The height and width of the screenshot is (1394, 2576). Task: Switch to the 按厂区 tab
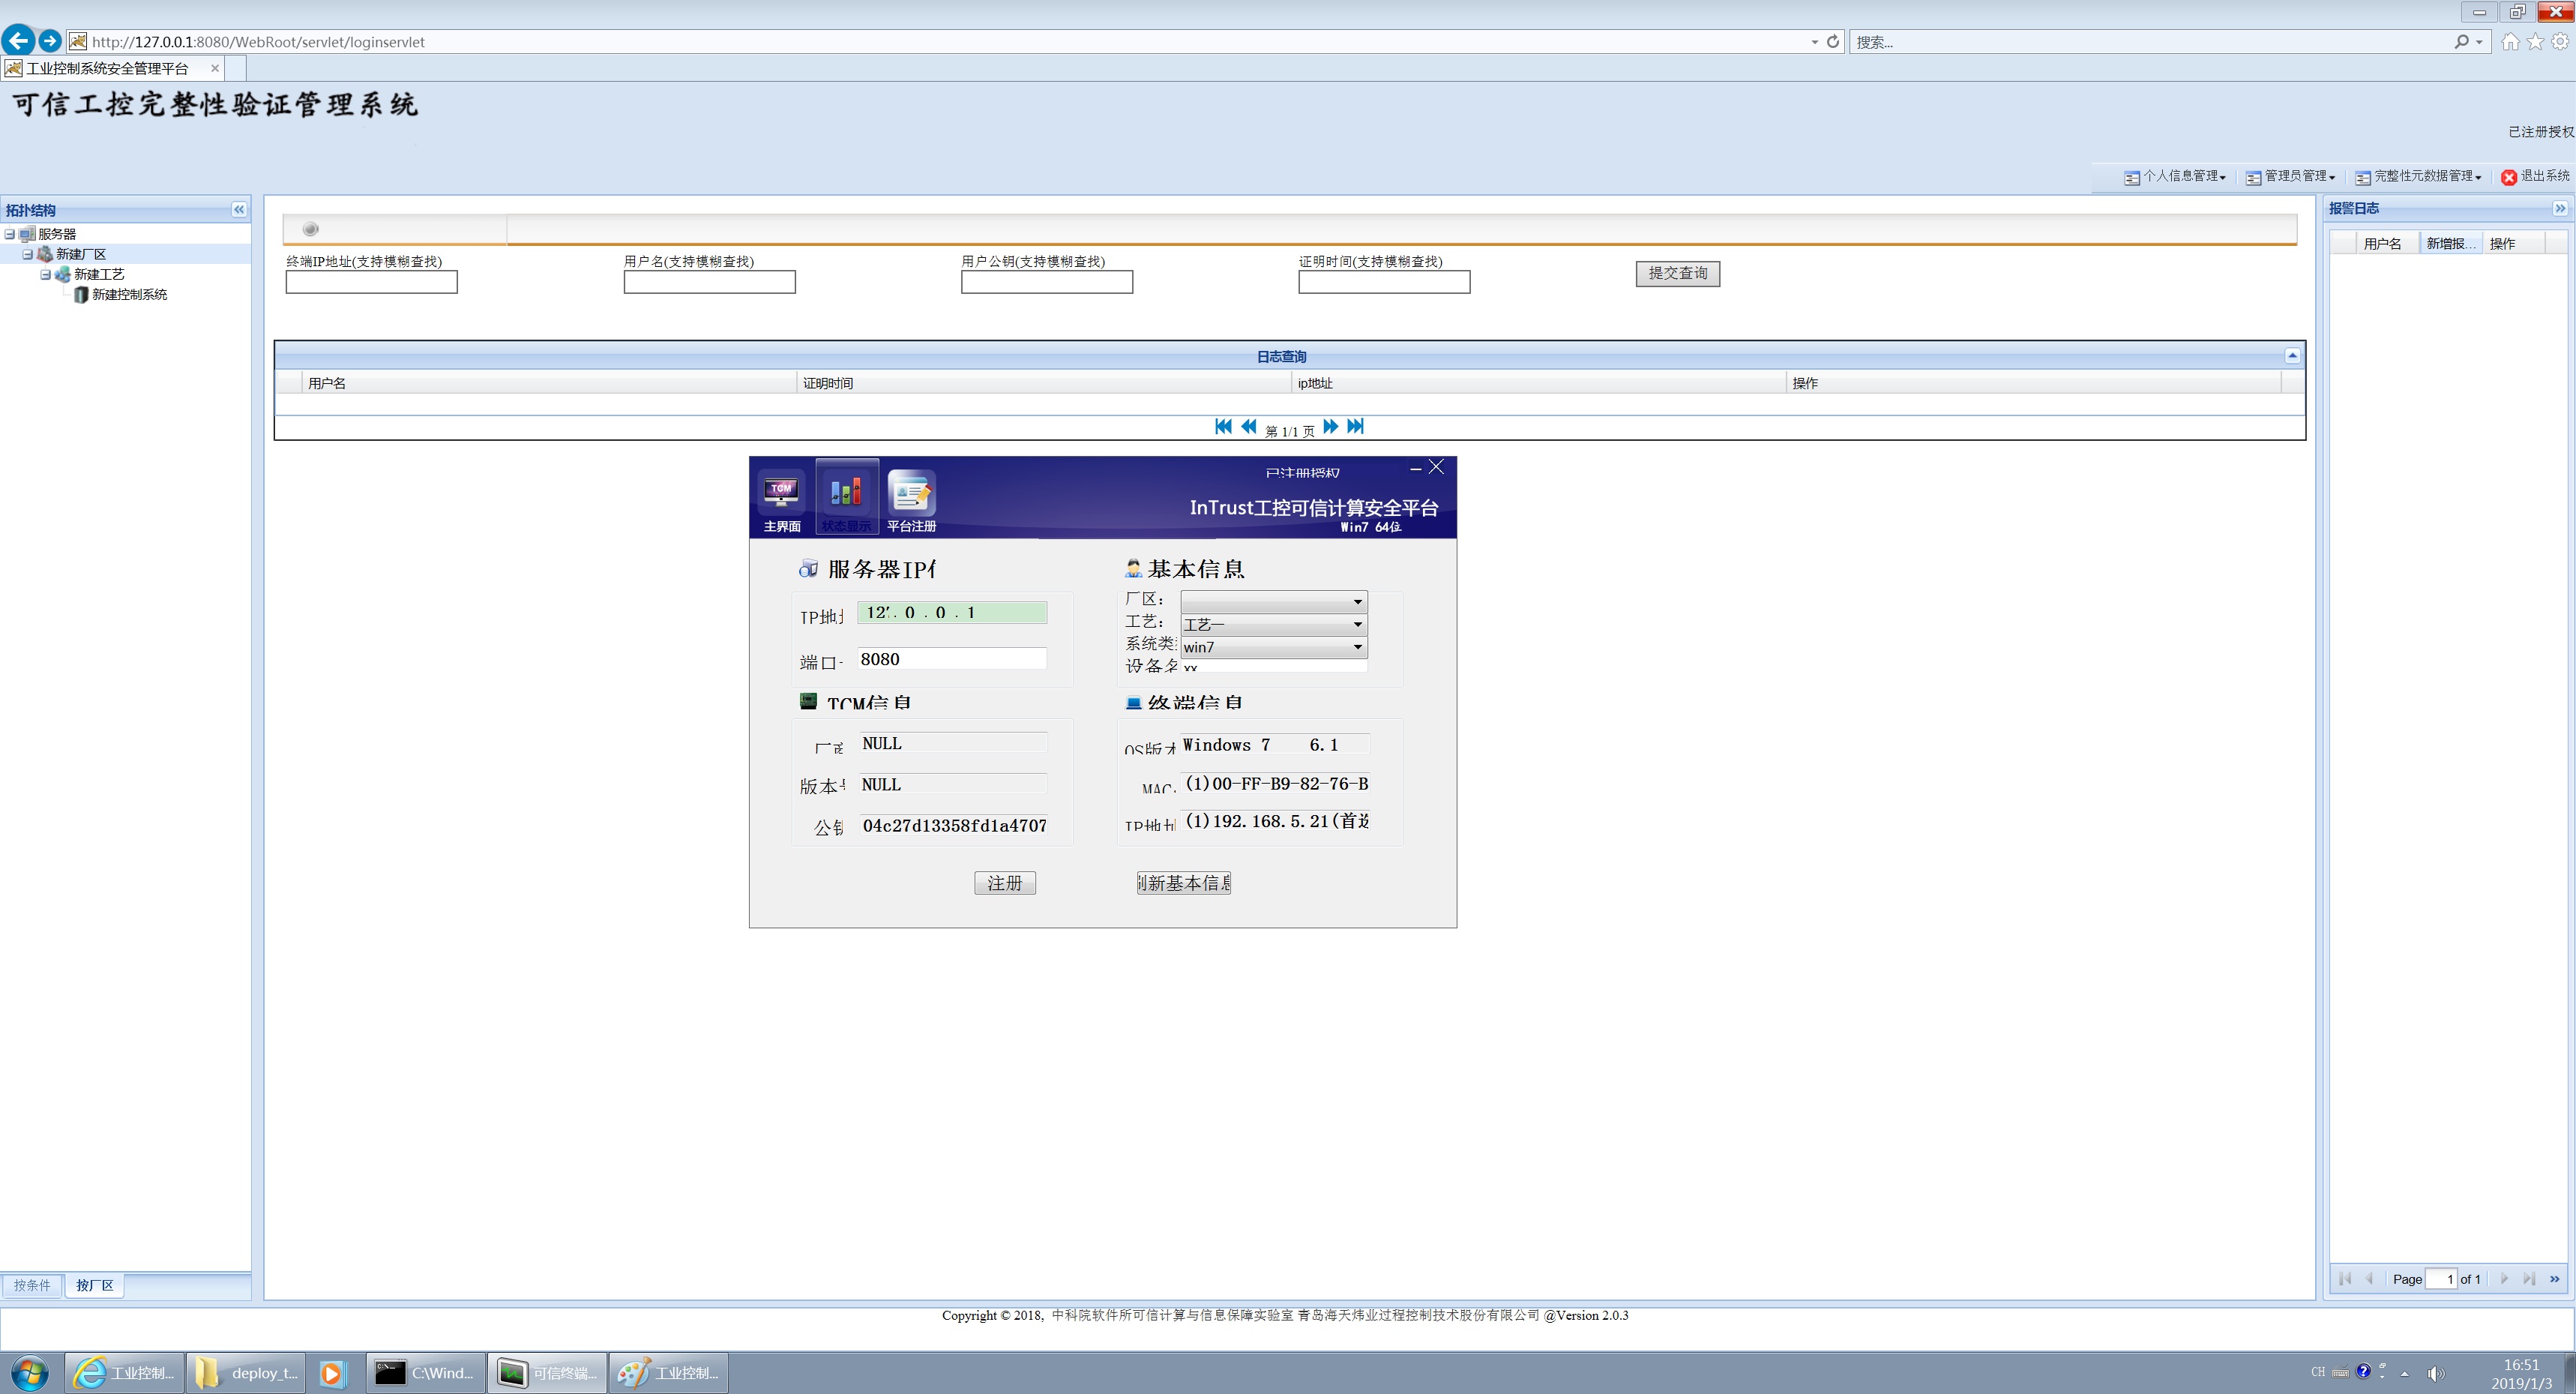tap(95, 1285)
